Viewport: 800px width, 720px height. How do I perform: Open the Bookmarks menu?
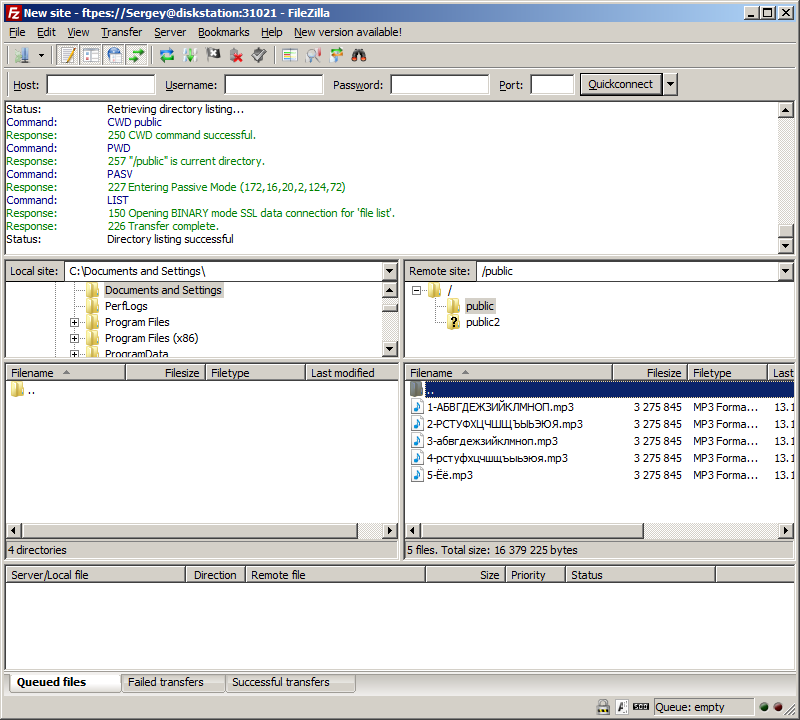click(x=223, y=32)
